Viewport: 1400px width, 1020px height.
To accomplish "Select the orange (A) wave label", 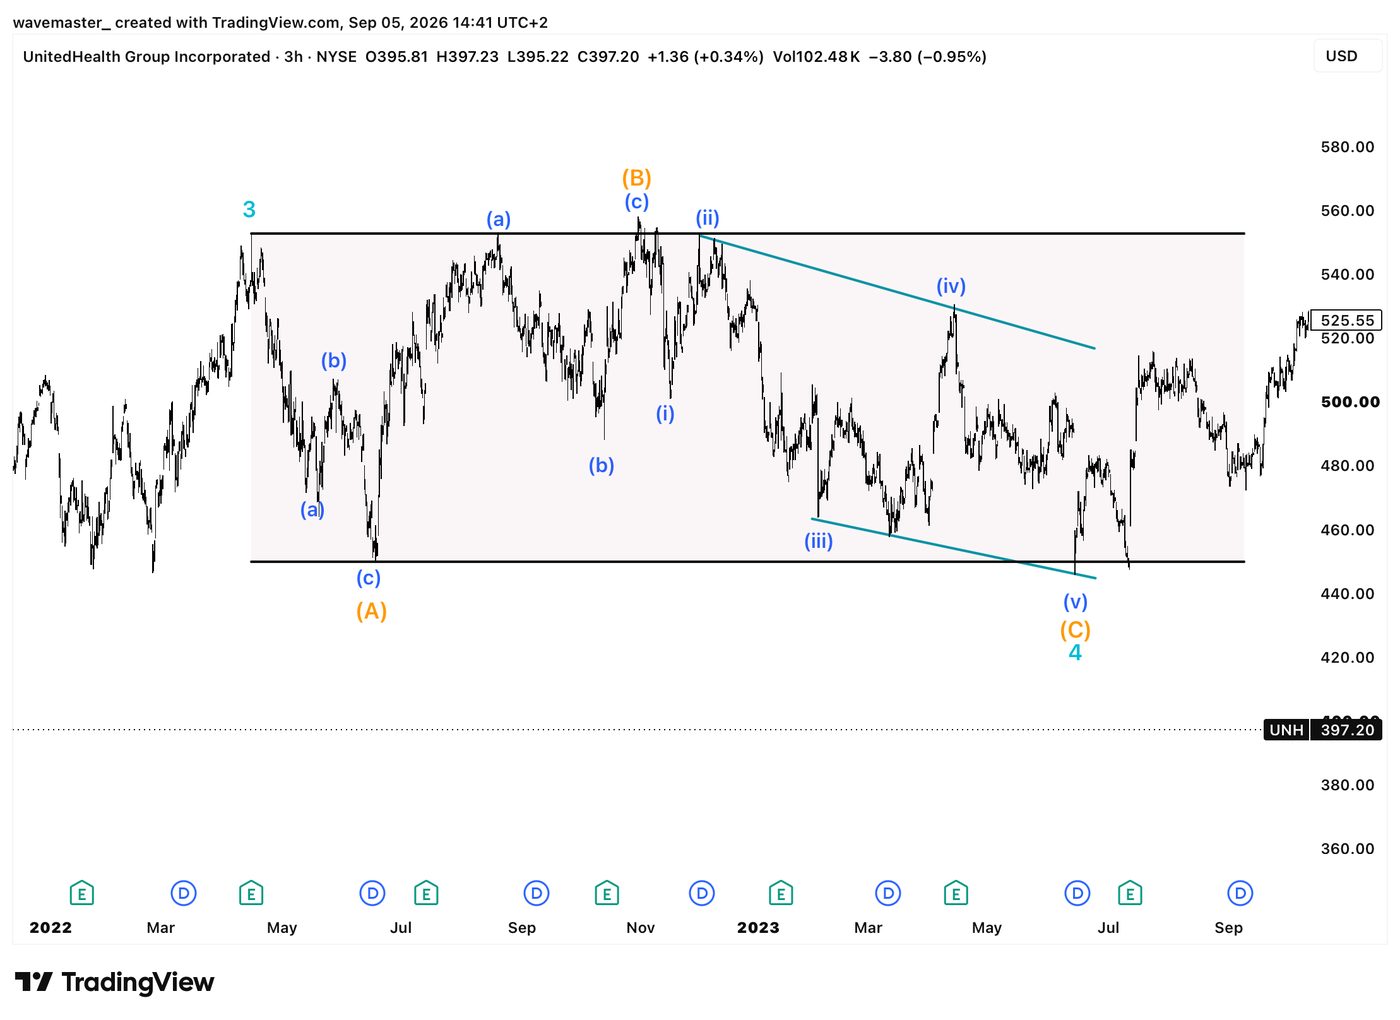I will (x=371, y=611).
